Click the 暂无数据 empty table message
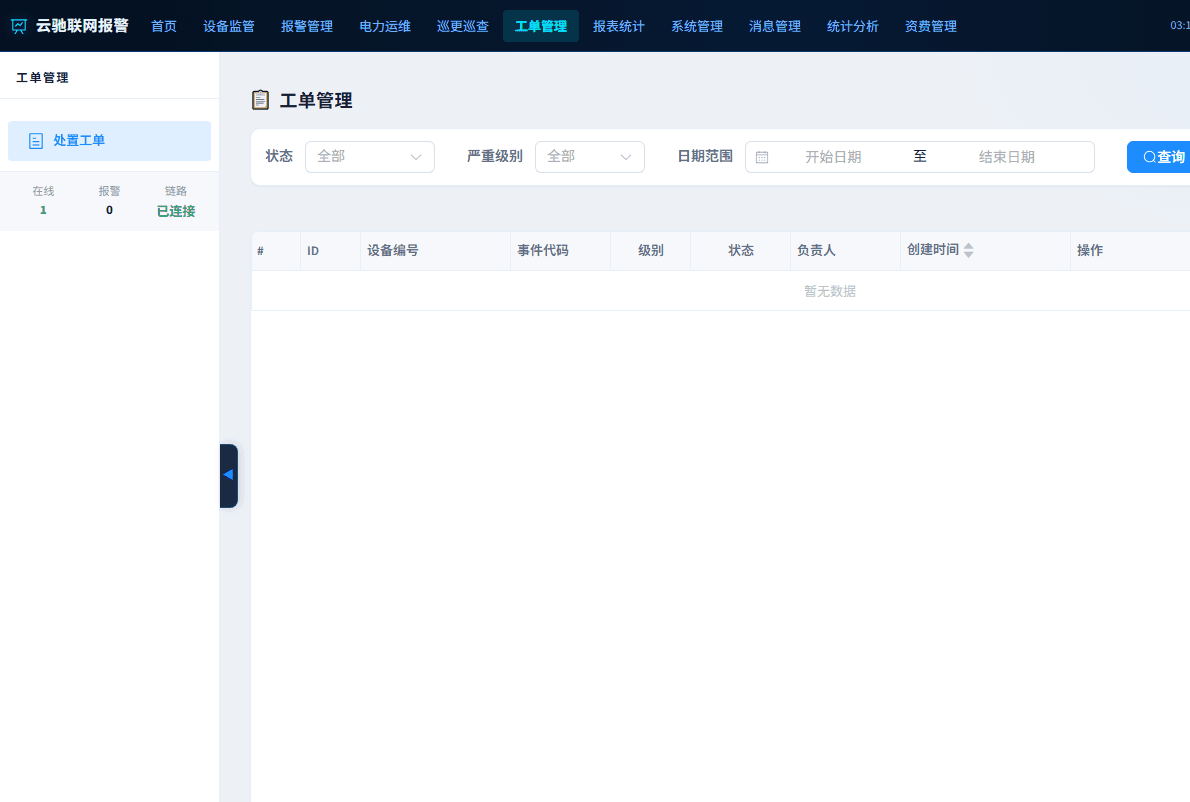The image size is (1190, 802). pyautogui.click(x=830, y=291)
